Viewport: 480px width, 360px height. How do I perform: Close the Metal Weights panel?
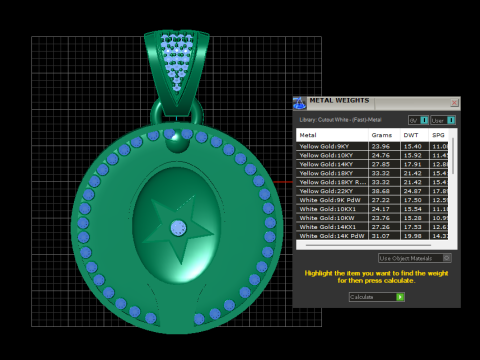tap(454, 103)
